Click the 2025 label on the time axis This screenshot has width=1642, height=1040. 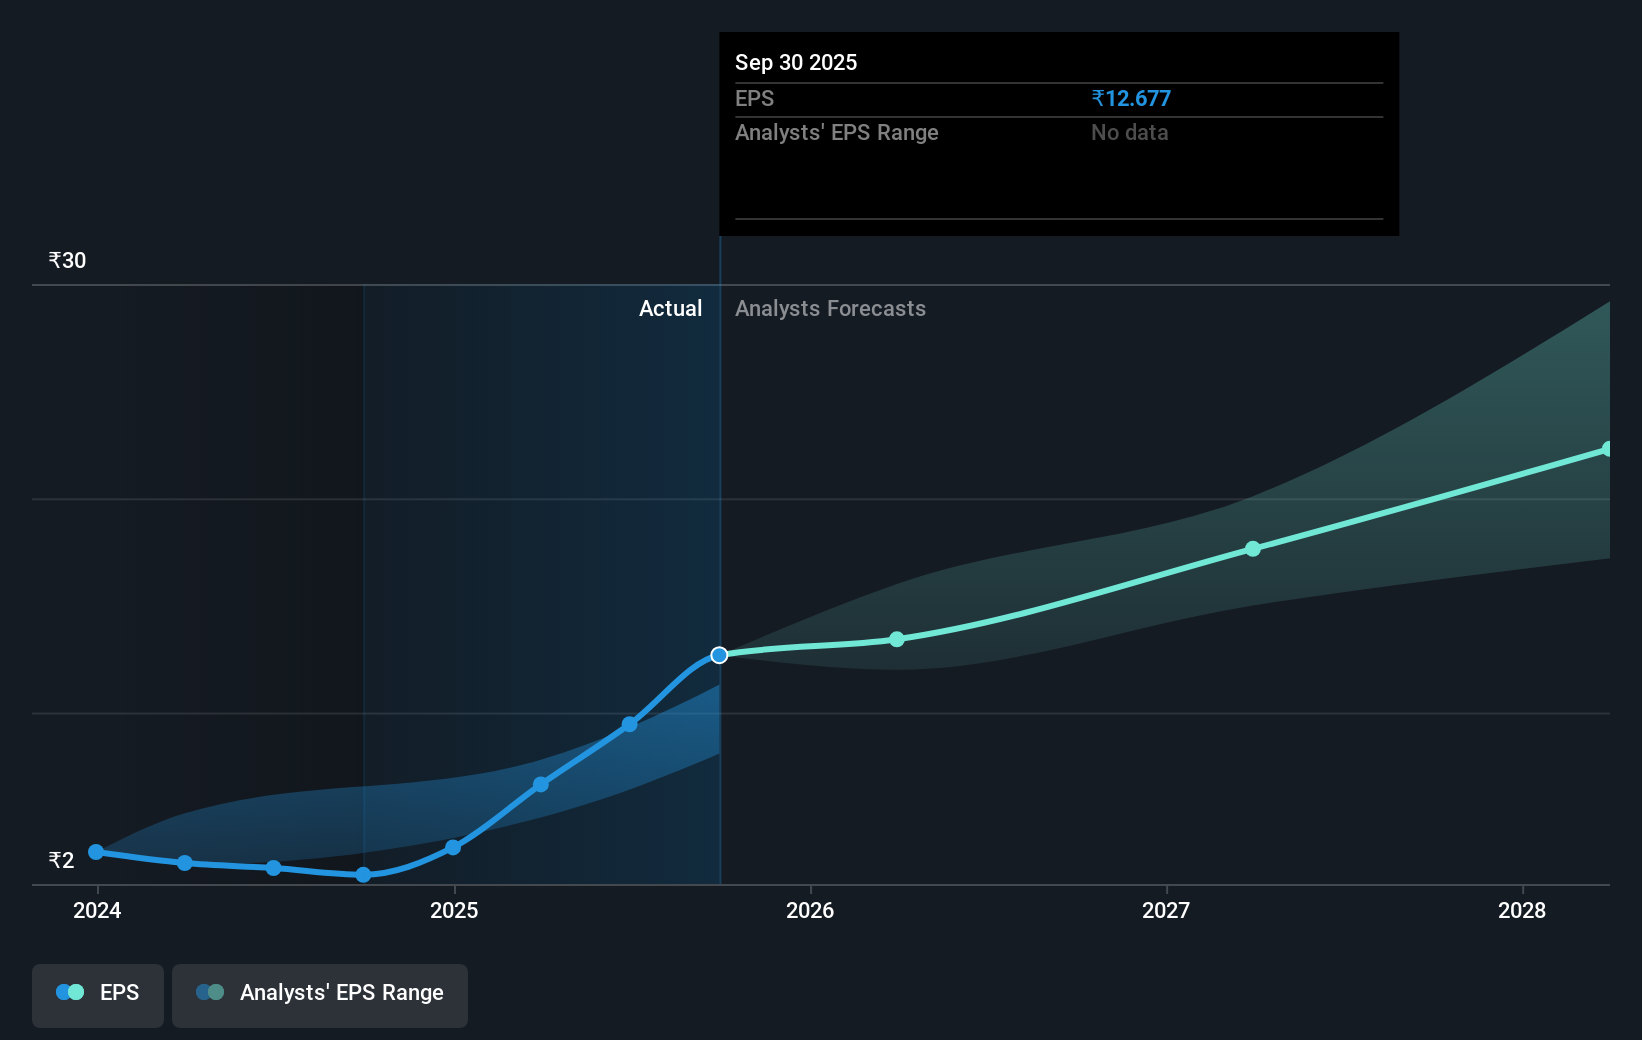click(x=455, y=911)
